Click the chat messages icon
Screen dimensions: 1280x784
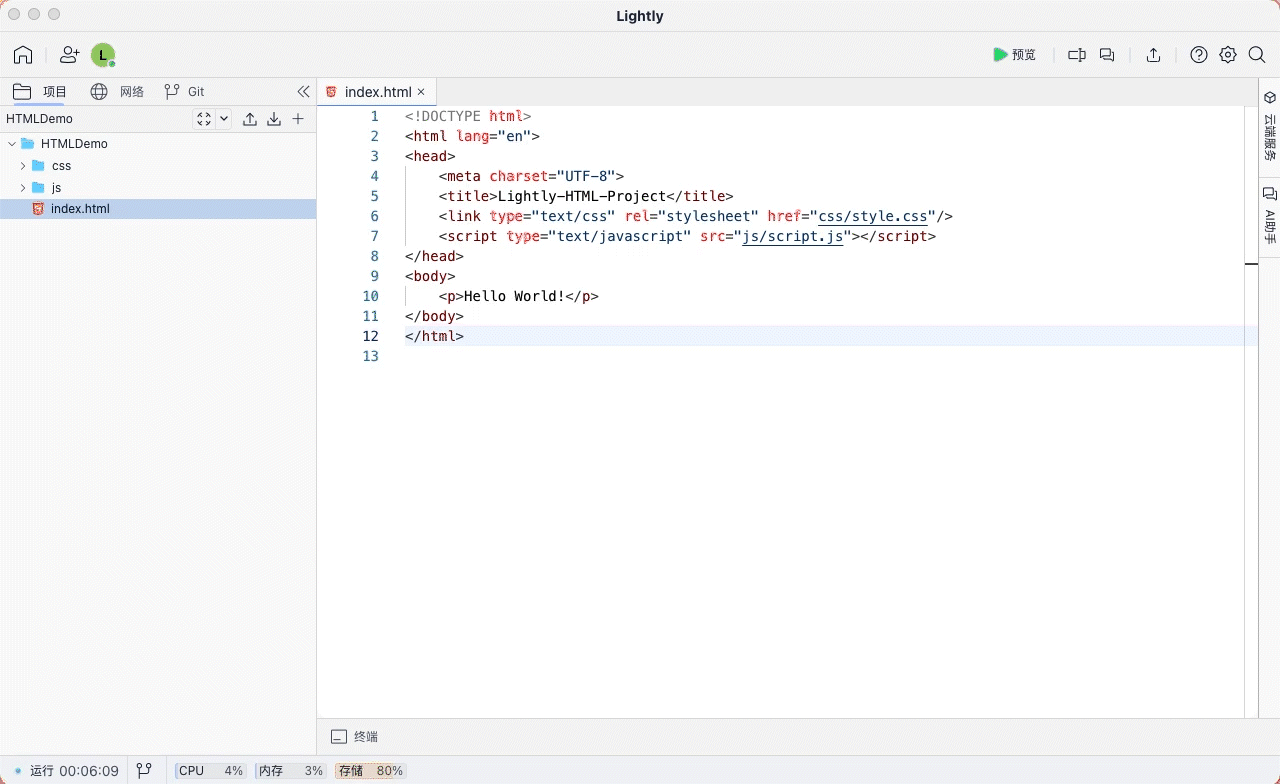pyautogui.click(x=1107, y=55)
